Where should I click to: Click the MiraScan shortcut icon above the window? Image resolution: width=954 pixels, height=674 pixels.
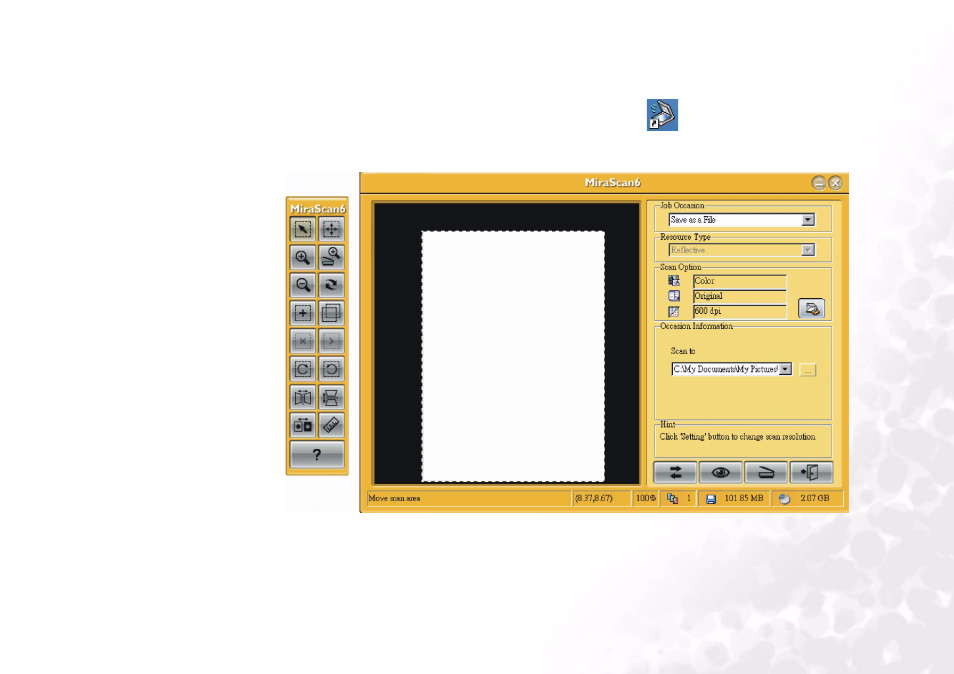662,115
